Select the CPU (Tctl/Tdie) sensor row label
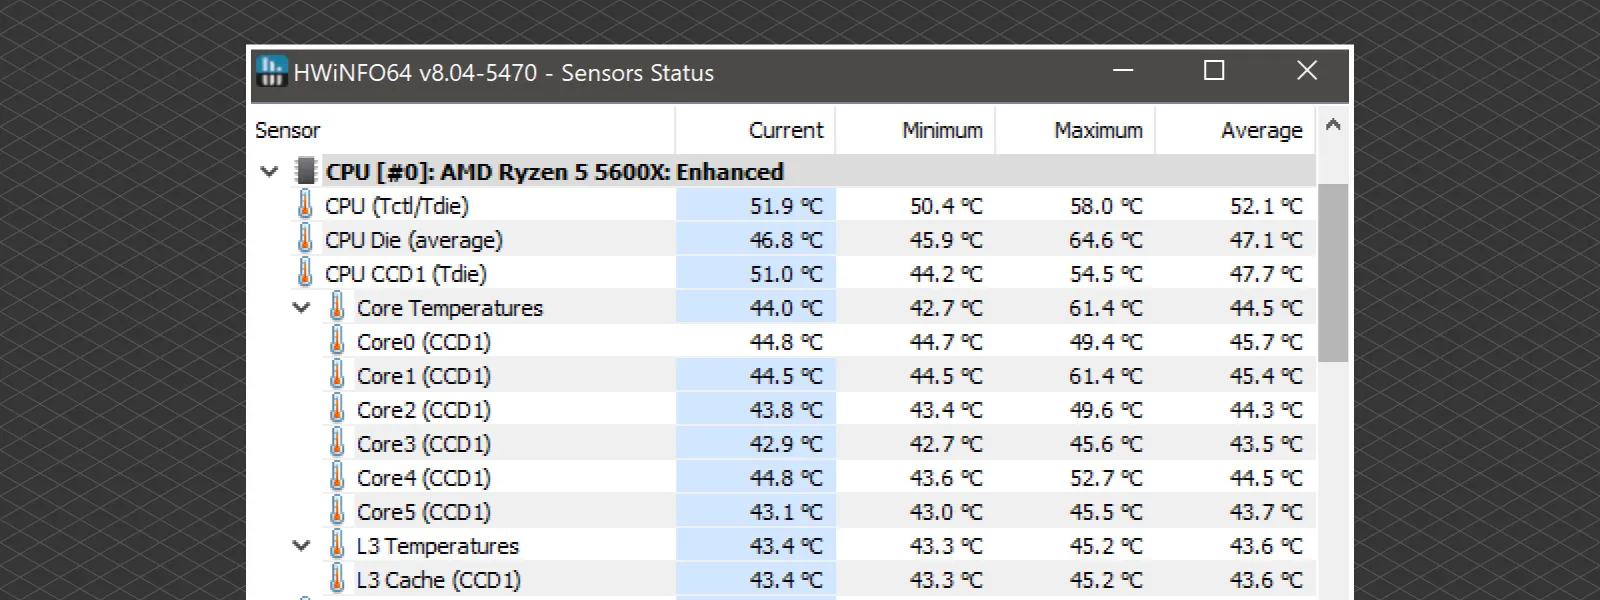 (396, 206)
